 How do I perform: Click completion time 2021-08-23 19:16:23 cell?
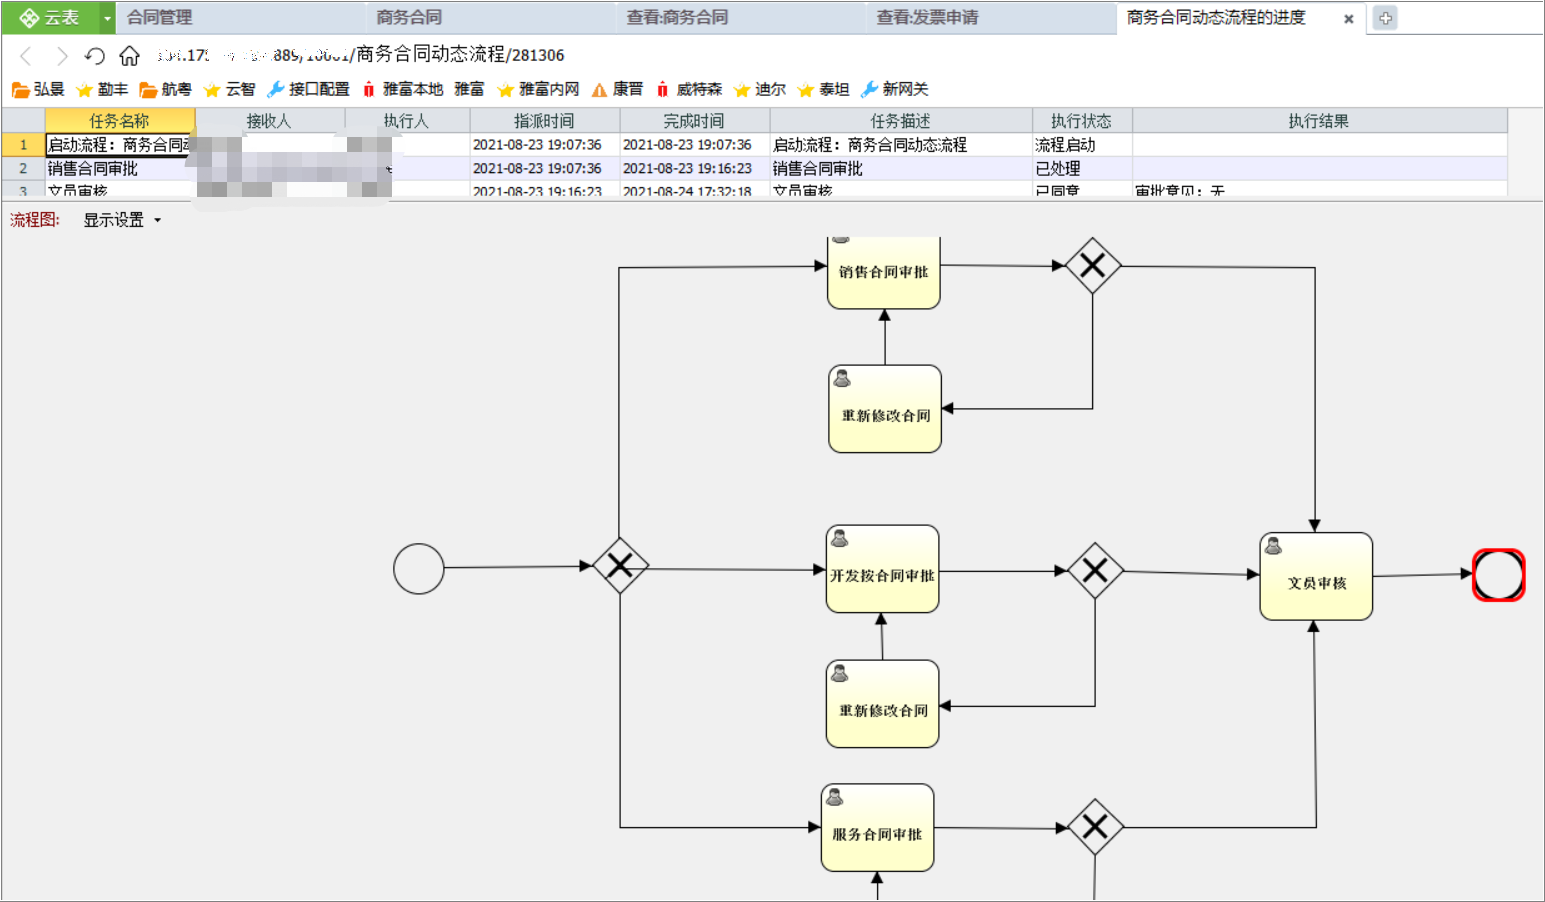pyautogui.click(x=694, y=168)
